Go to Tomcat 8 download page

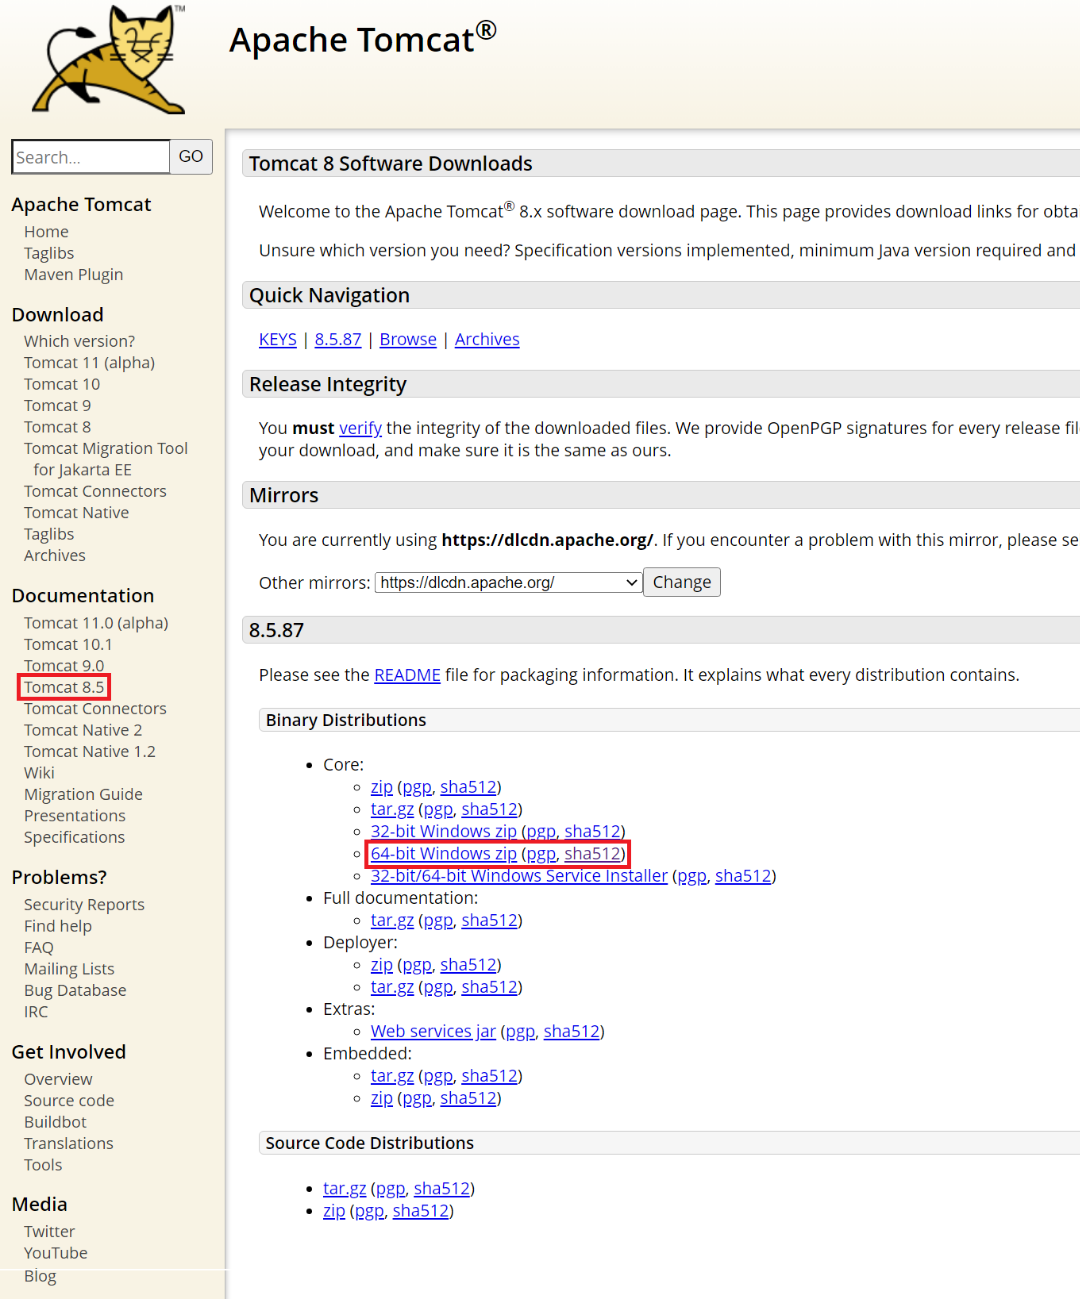point(57,427)
